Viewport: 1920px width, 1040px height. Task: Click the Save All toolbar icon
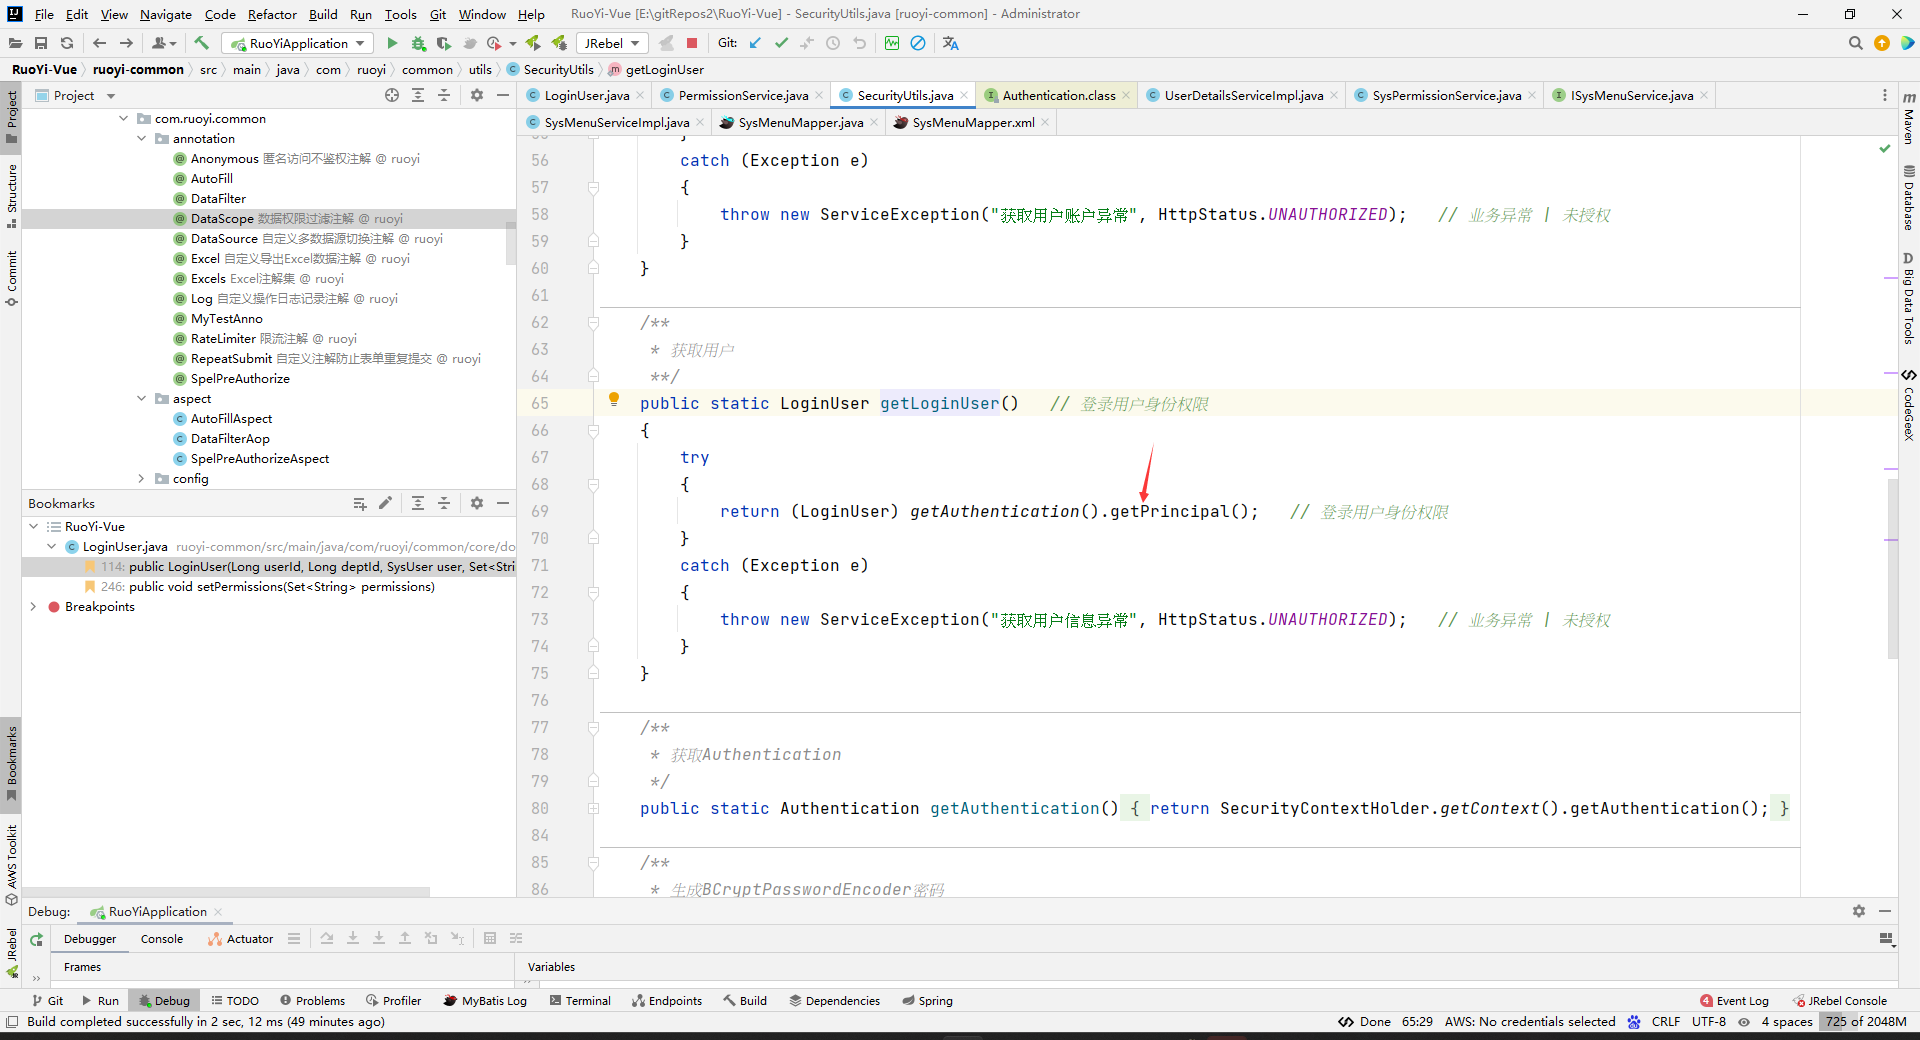point(41,43)
